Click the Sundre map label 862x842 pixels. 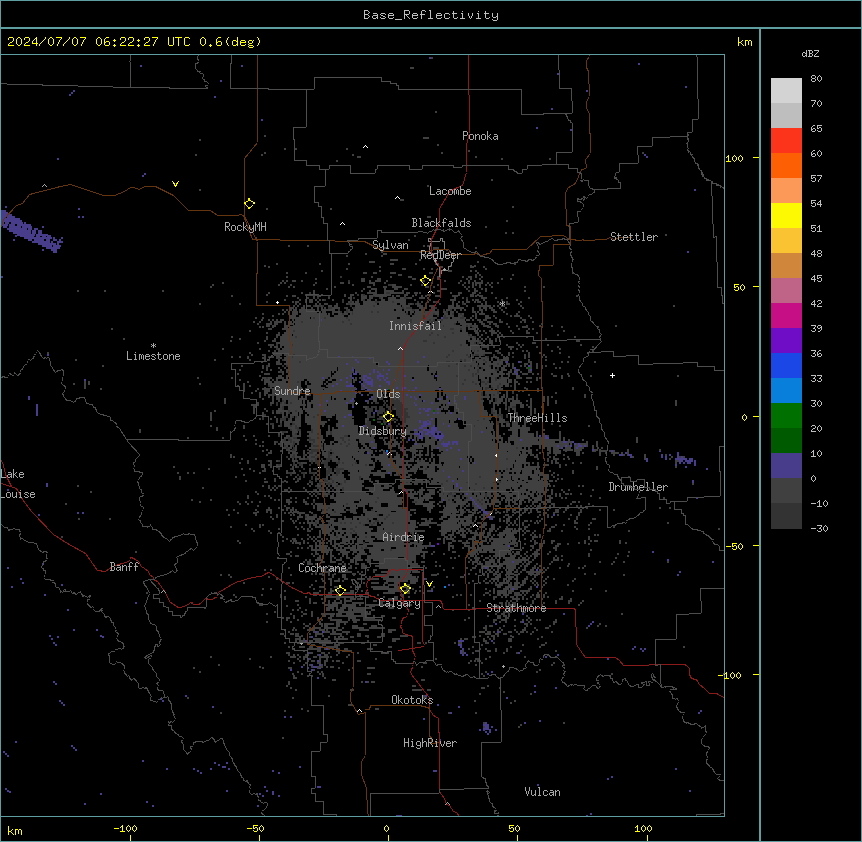292,391
